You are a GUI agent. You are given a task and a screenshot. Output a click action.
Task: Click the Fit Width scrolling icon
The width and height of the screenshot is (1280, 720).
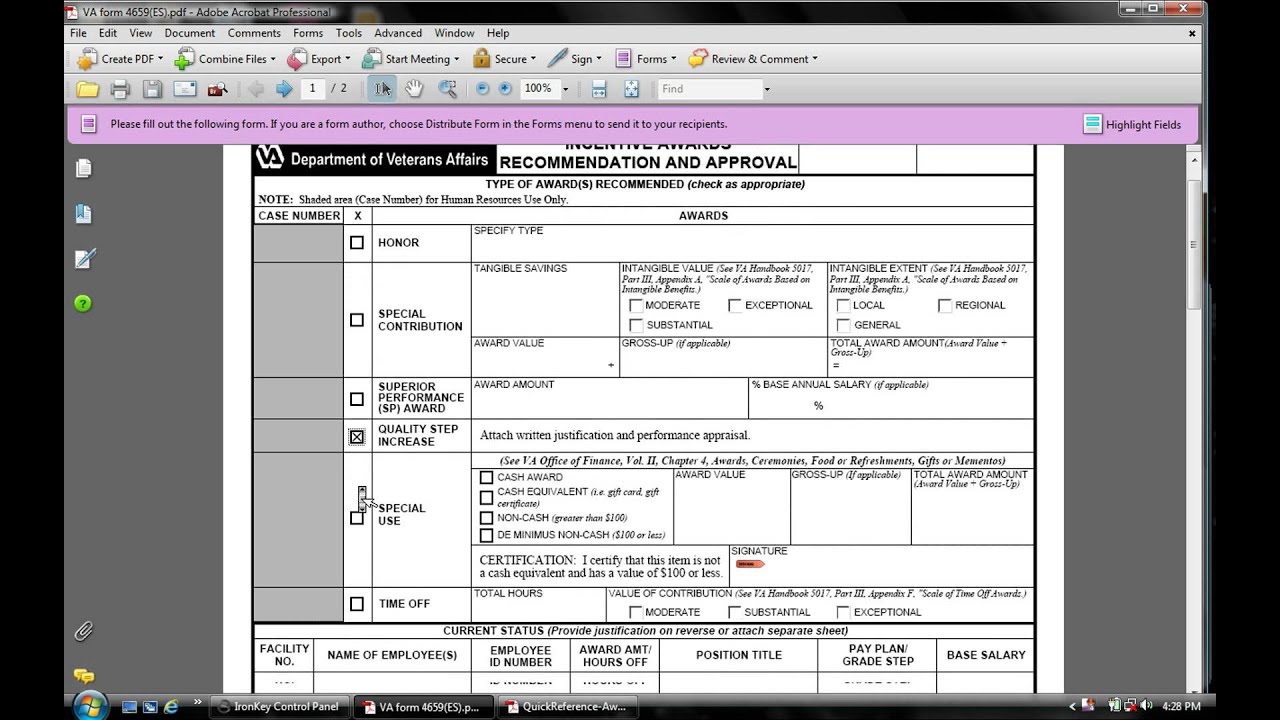599,89
